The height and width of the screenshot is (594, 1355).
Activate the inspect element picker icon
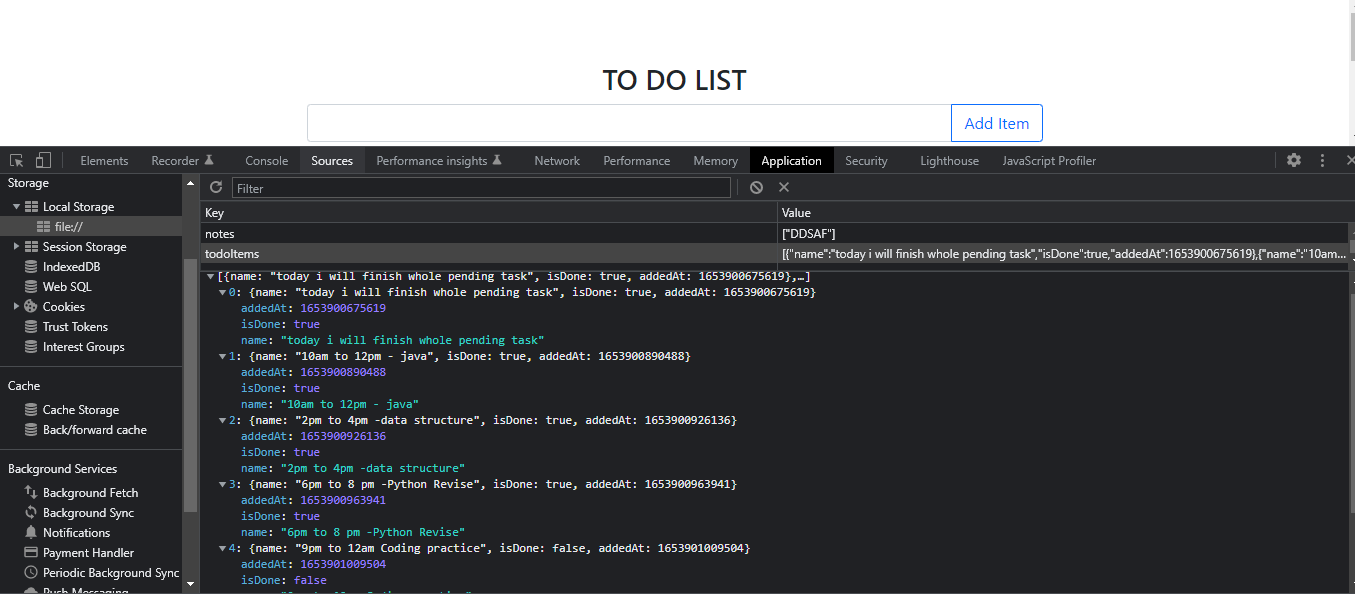click(17, 160)
